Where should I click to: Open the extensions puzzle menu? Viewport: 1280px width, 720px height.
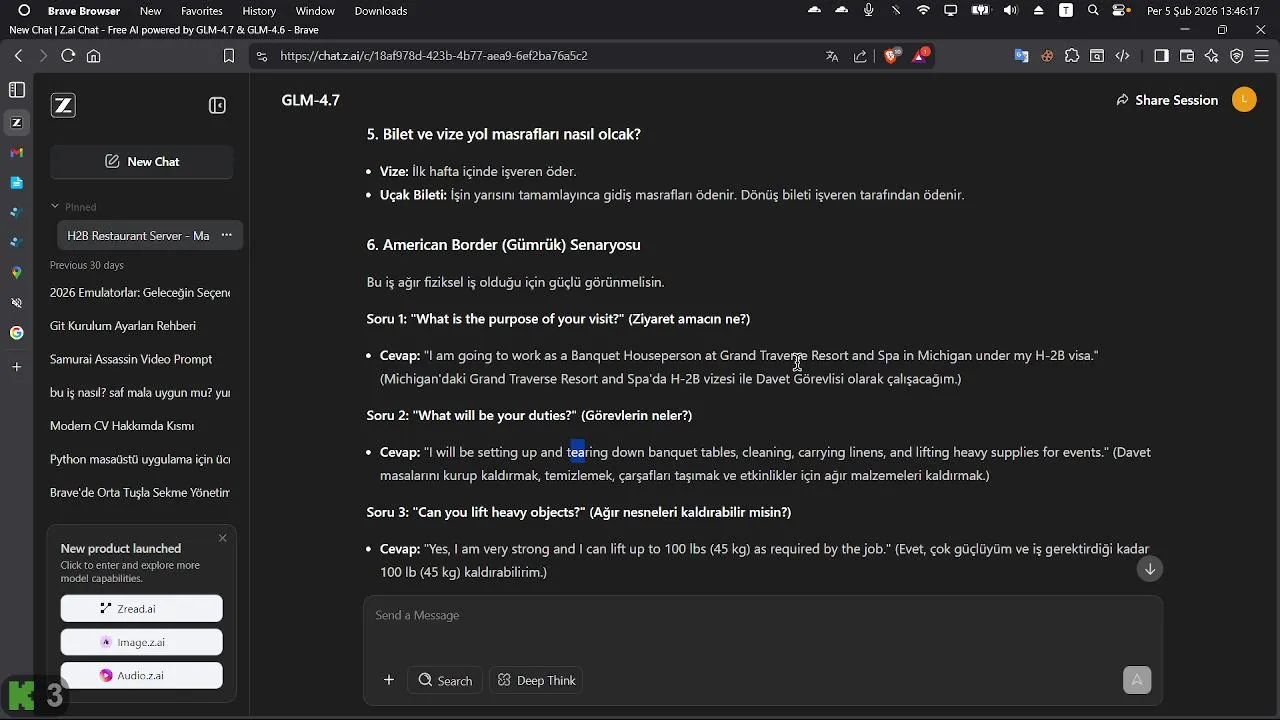(x=1072, y=56)
